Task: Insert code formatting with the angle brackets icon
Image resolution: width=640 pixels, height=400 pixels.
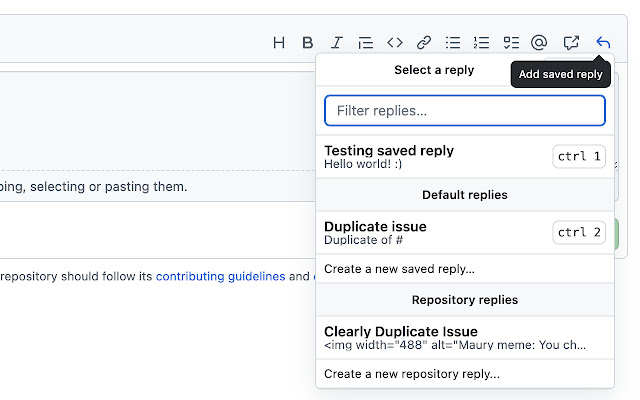Action: tap(395, 42)
